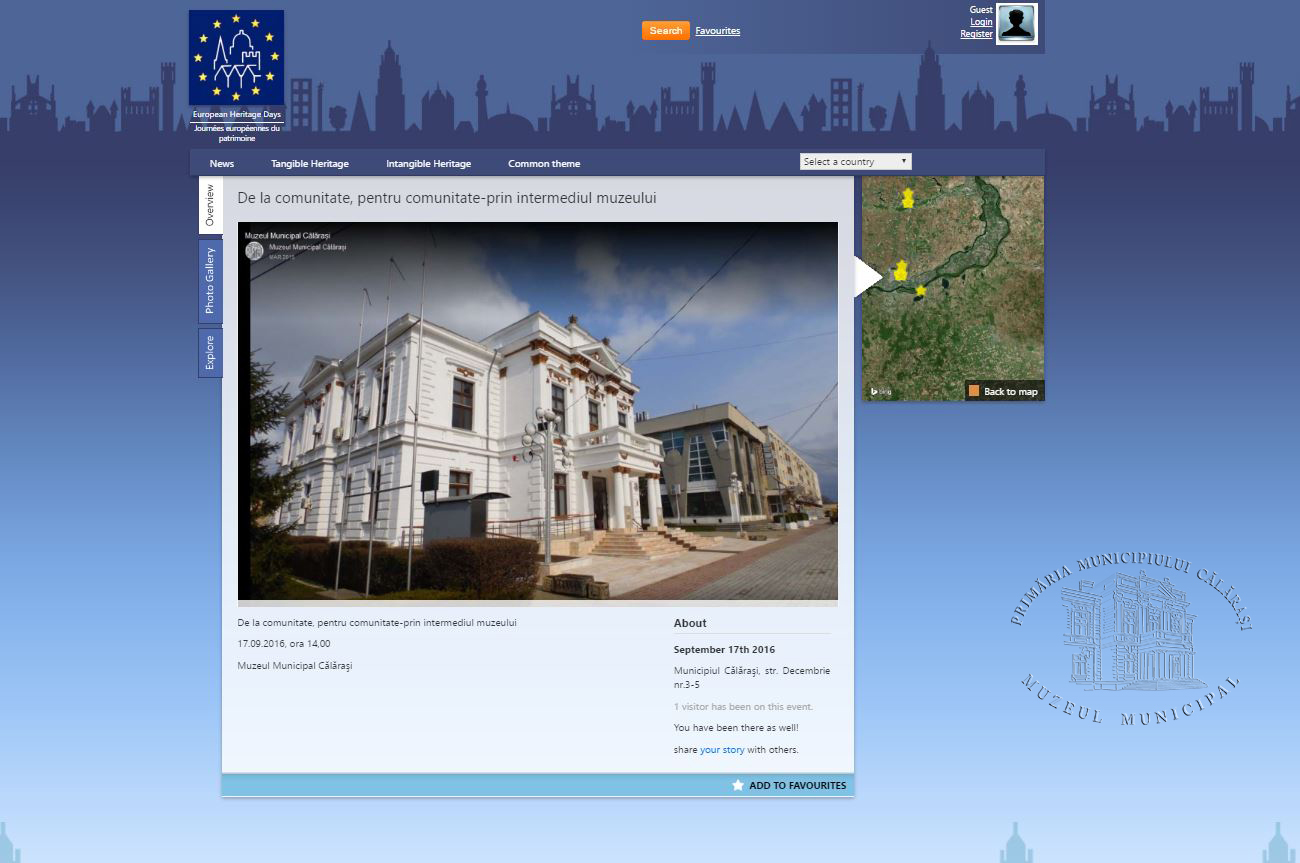
Task: Open the Select a country dropdown
Action: tap(855, 161)
